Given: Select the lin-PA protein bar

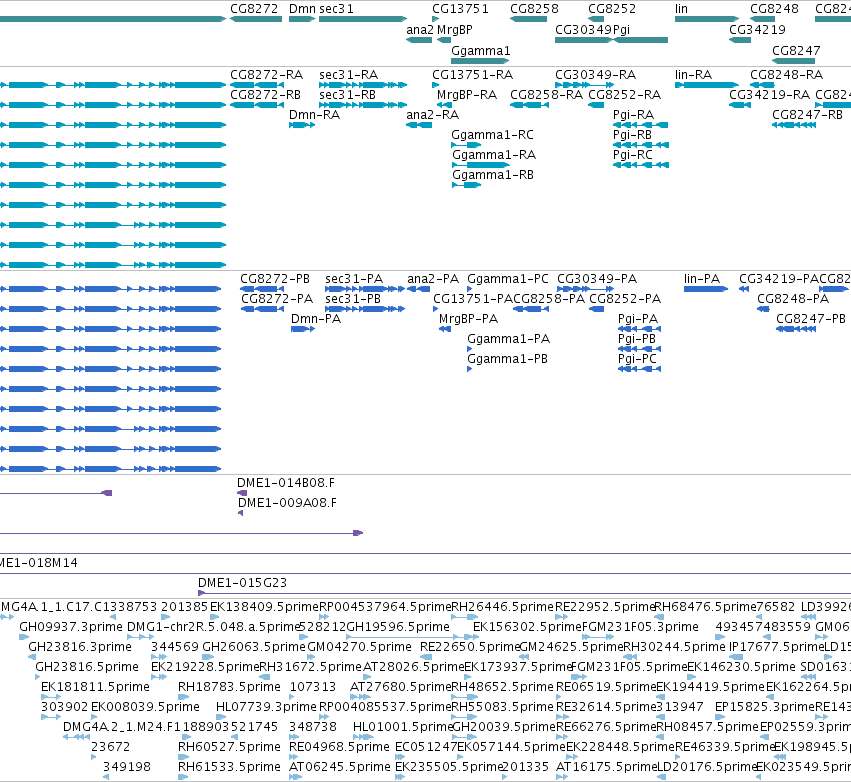Looking at the screenshot, I should [x=706, y=289].
